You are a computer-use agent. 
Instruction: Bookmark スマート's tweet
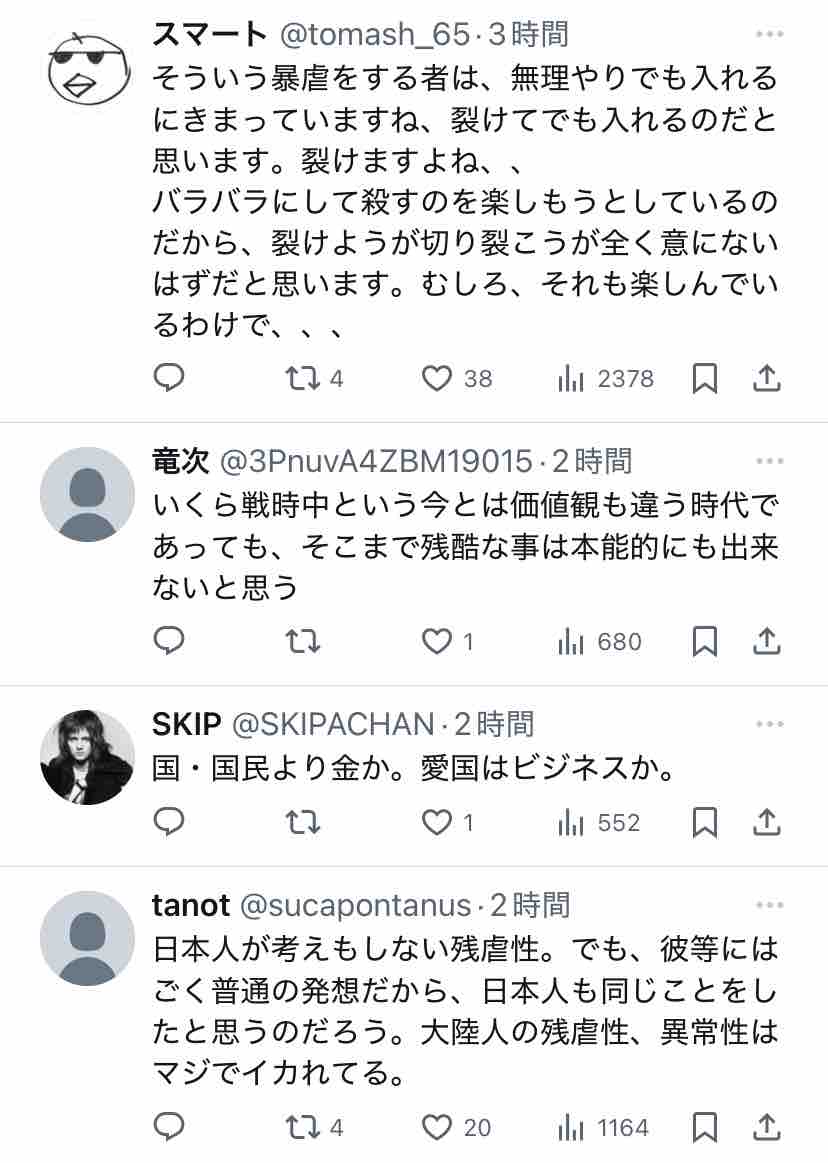705,378
